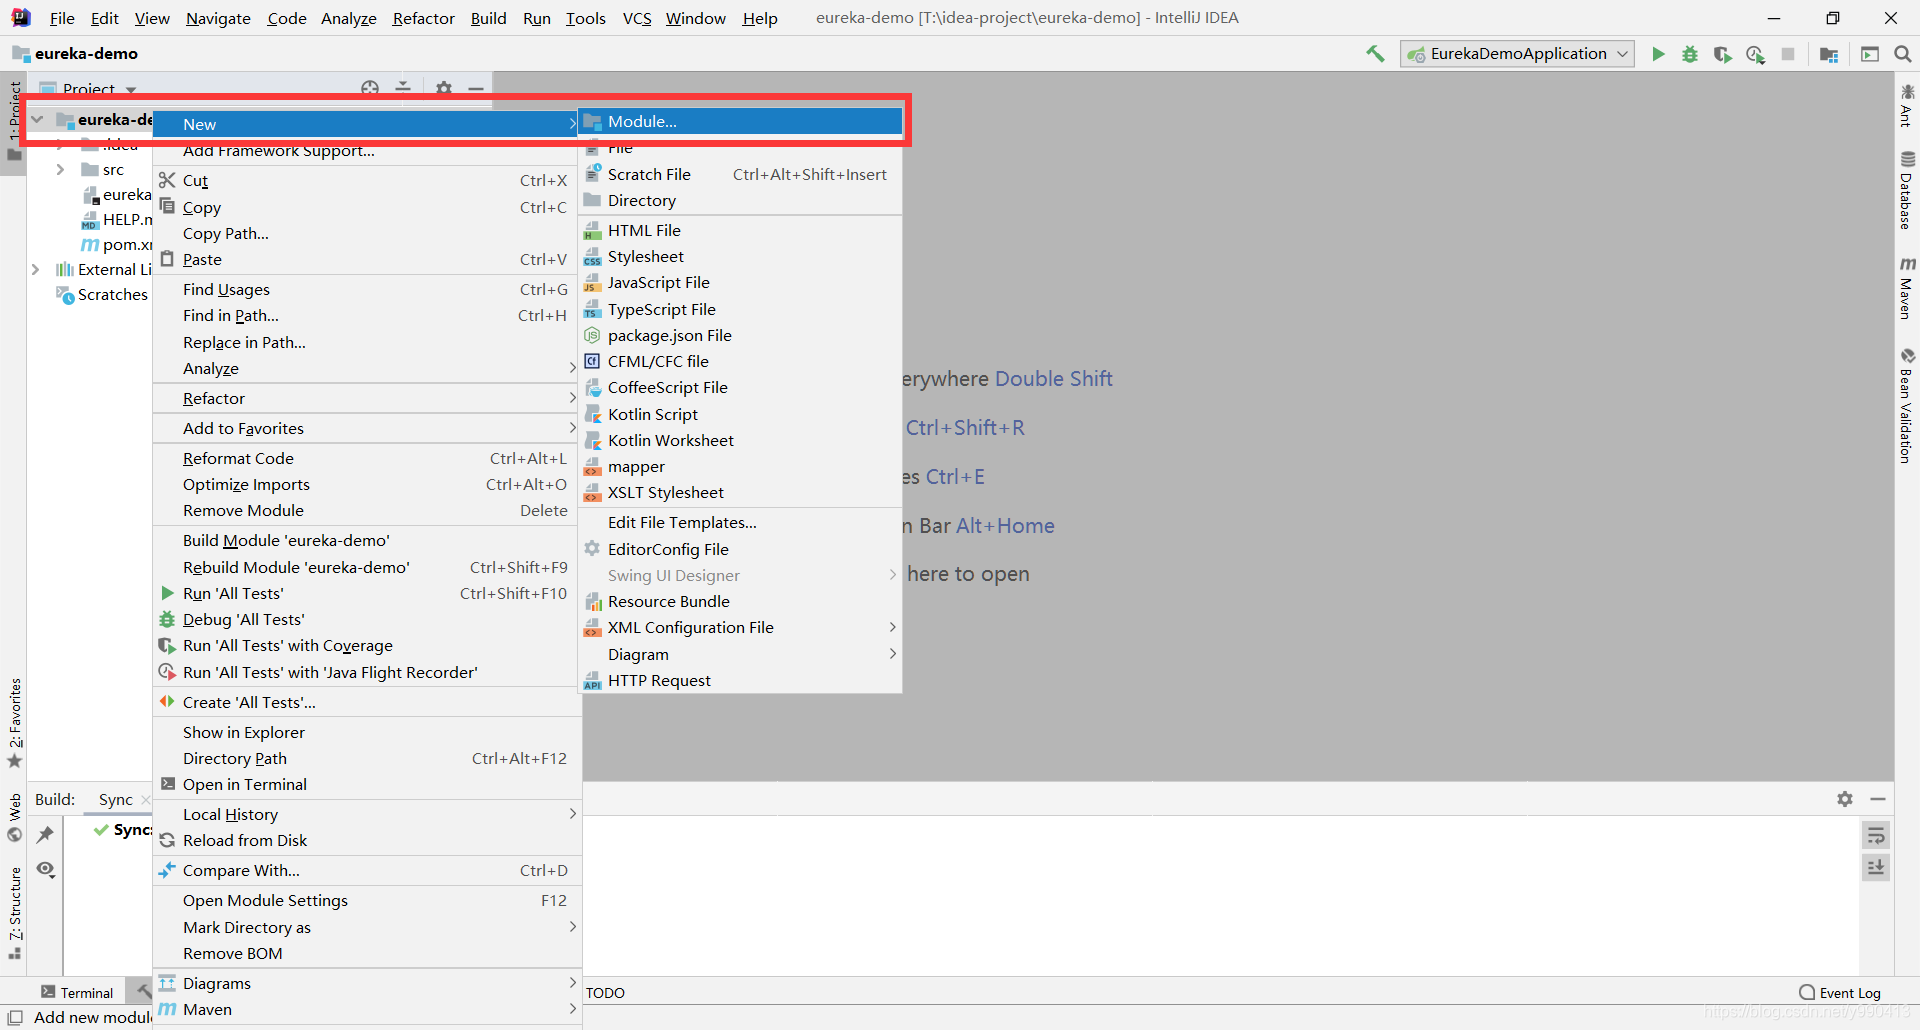The height and width of the screenshot is (1030, 1920).
Task: Toggle the eye view icon in Build panel
Action: tap(45, 869)
